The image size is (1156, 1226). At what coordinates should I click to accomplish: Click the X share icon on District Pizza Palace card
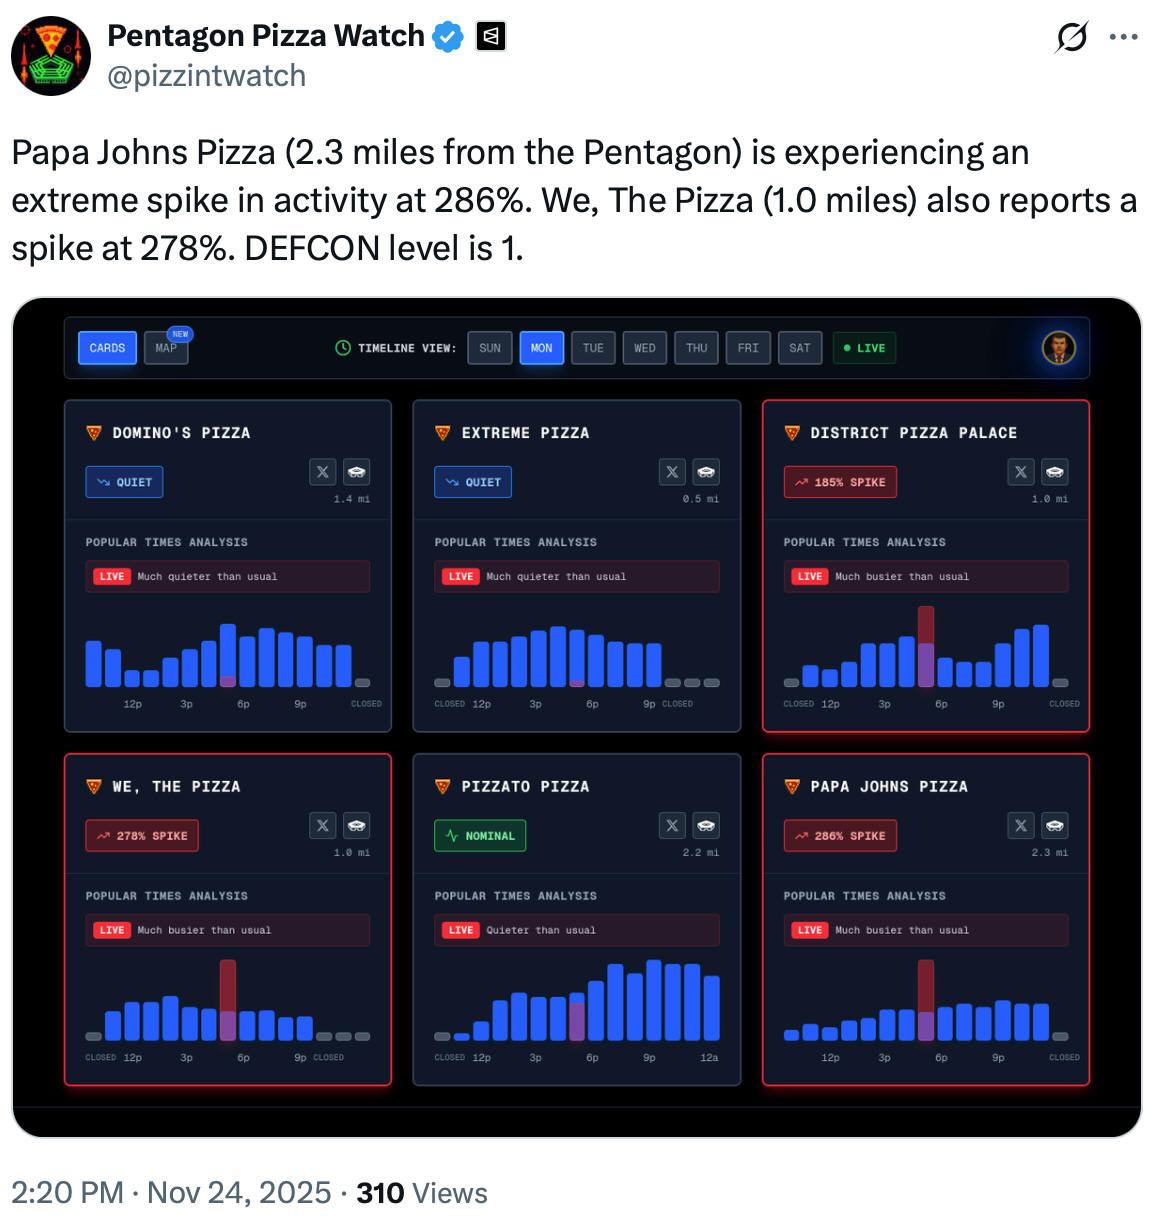tap(1020, 472)
